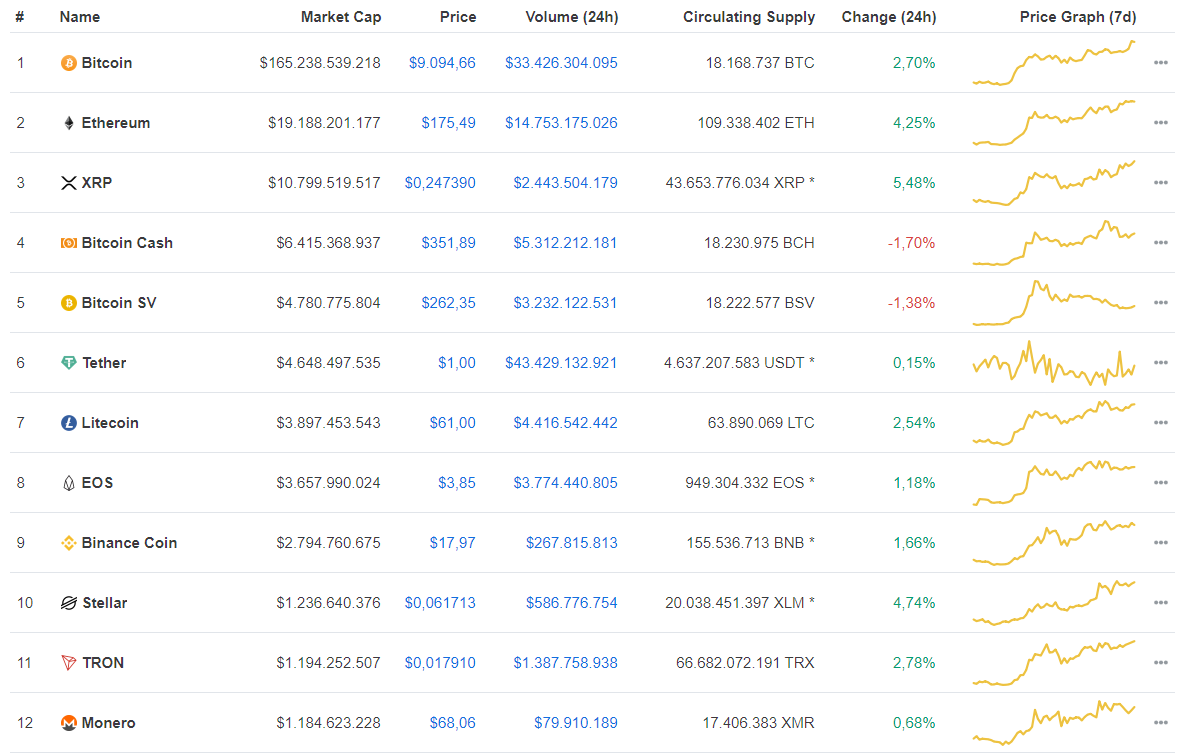Expand the ellipsis menu for Stellar row
Screen dimensions: 1186x755
click(1160, 603)
